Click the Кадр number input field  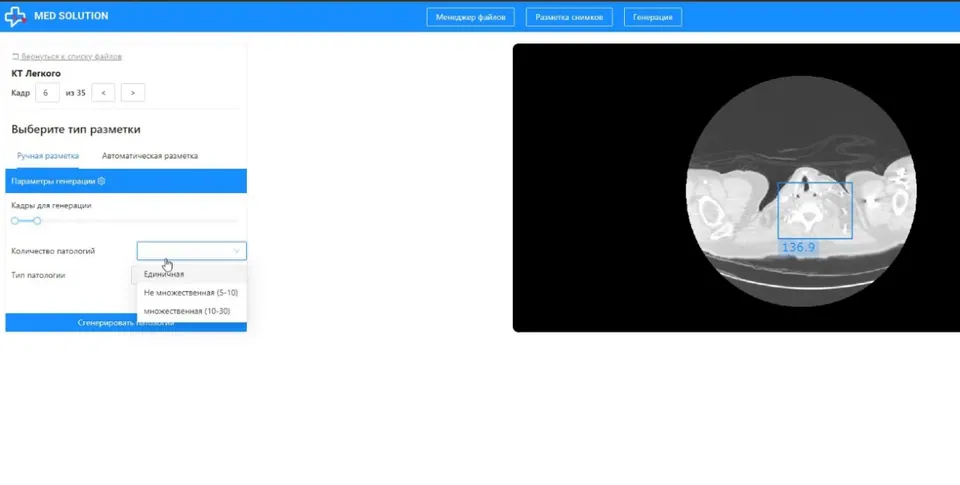click(47, 93)
